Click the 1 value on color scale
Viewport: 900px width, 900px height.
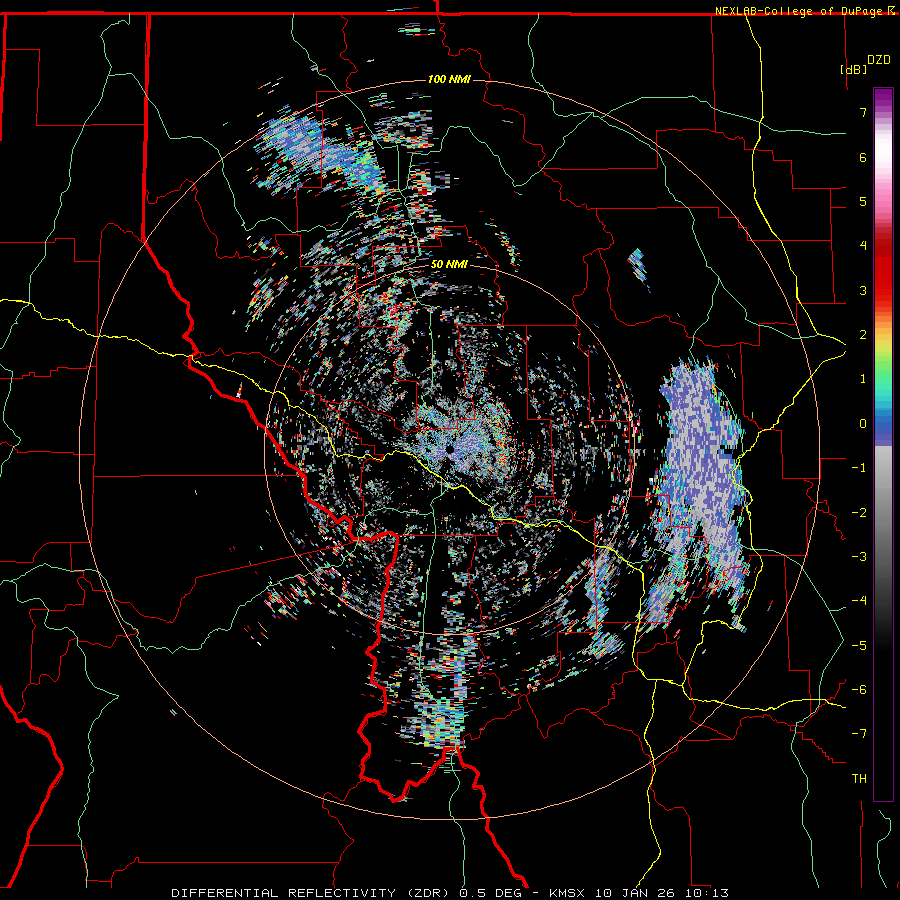coord(863,379)
